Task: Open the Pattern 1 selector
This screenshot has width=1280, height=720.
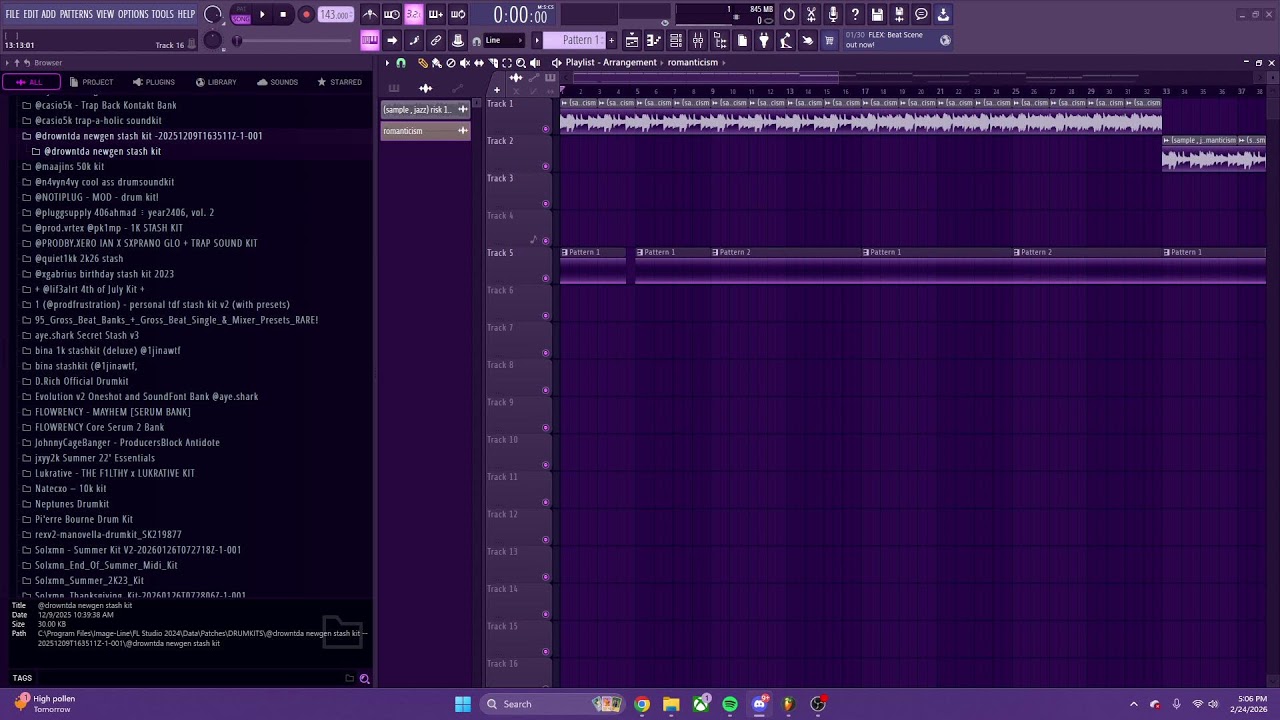Action: [580, 41]
